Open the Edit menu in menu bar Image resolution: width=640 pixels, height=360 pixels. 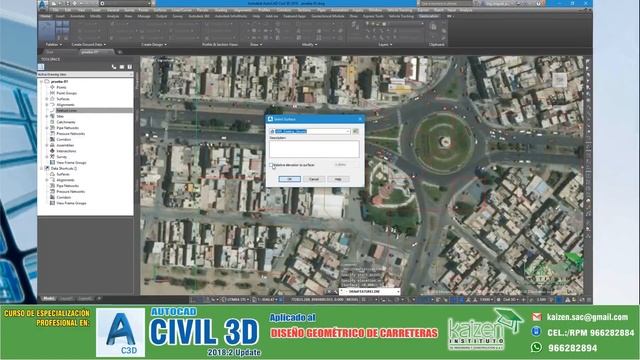[67, 10]
